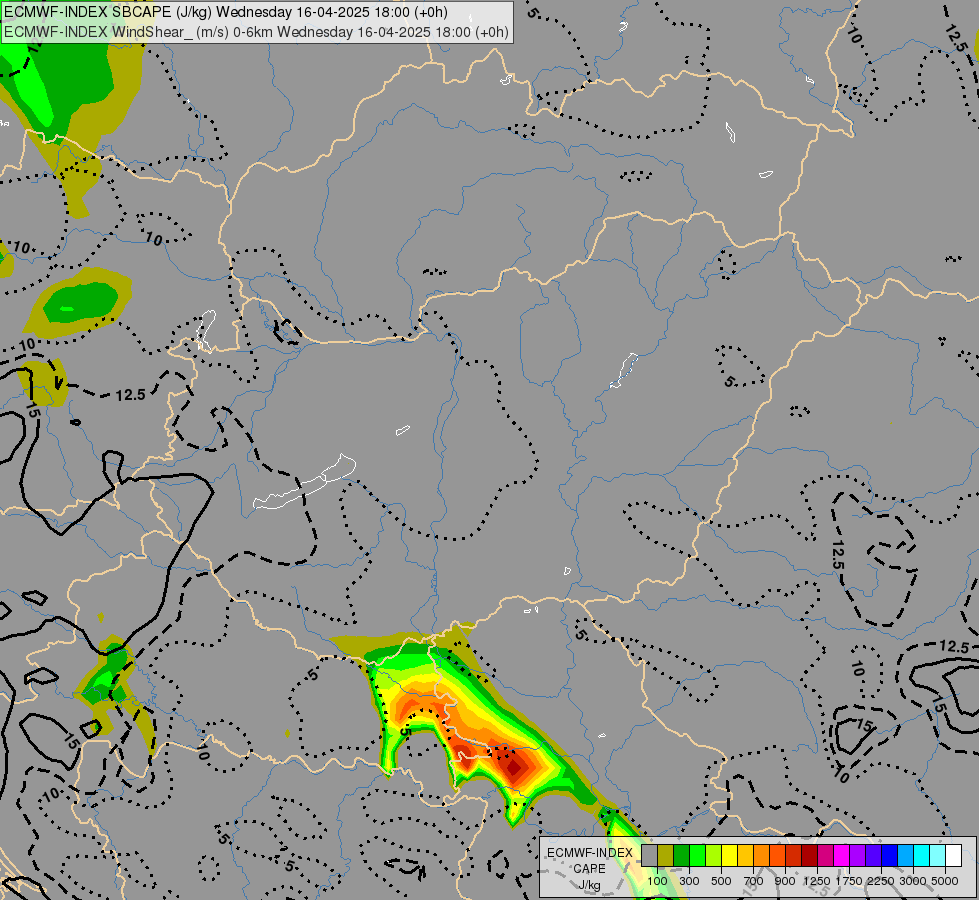Pick the cyan swatch after 3000
979x900 pixels.
pos(922,856)
